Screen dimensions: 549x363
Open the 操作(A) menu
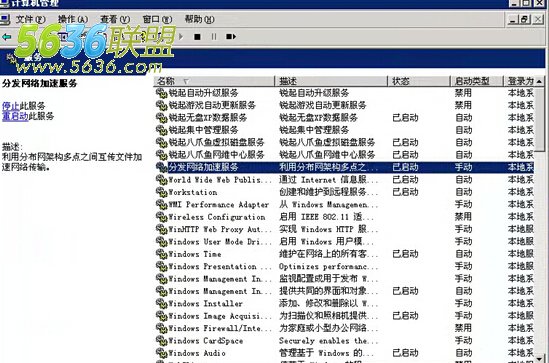73,19
